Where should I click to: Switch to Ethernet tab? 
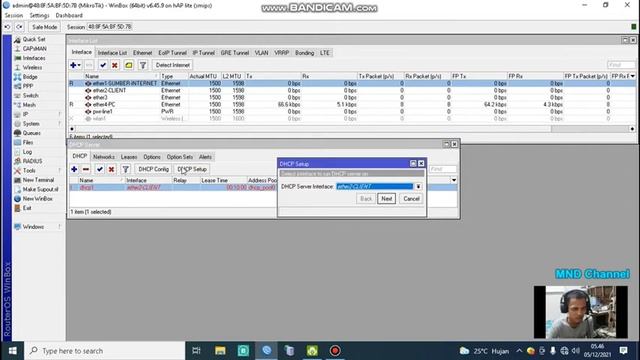click(x=142, y=53)
